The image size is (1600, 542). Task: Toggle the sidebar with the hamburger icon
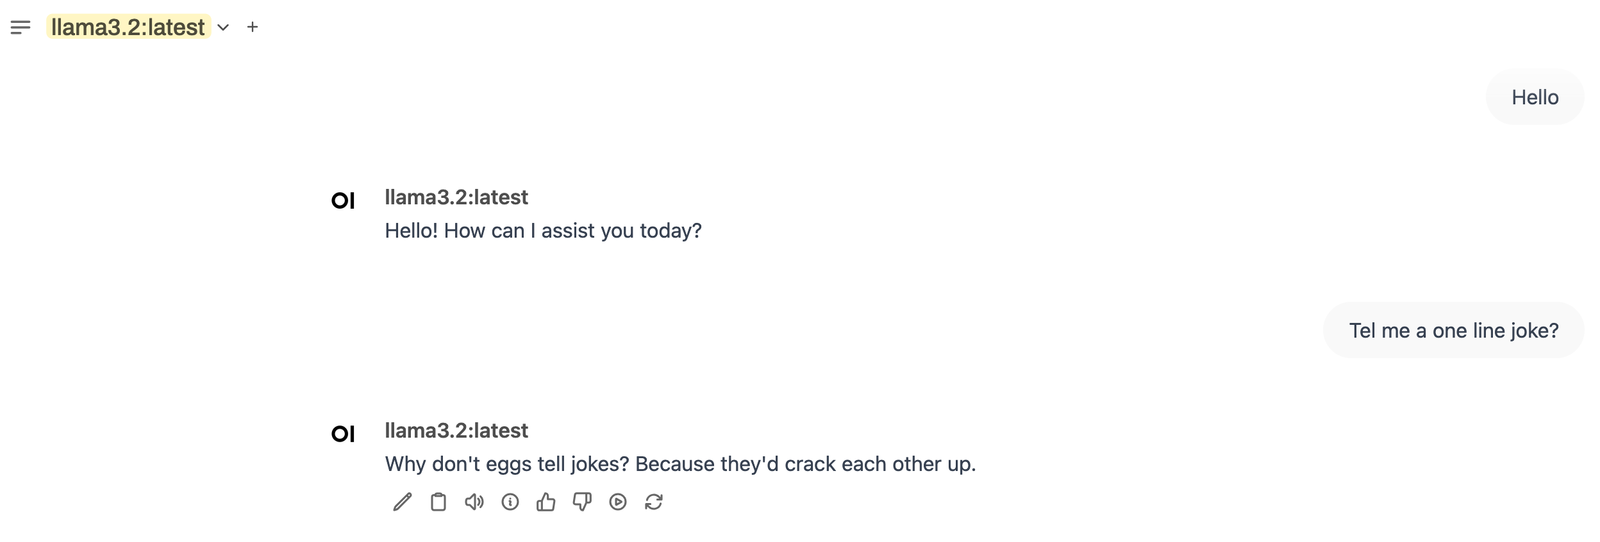[x=20, y=27]
